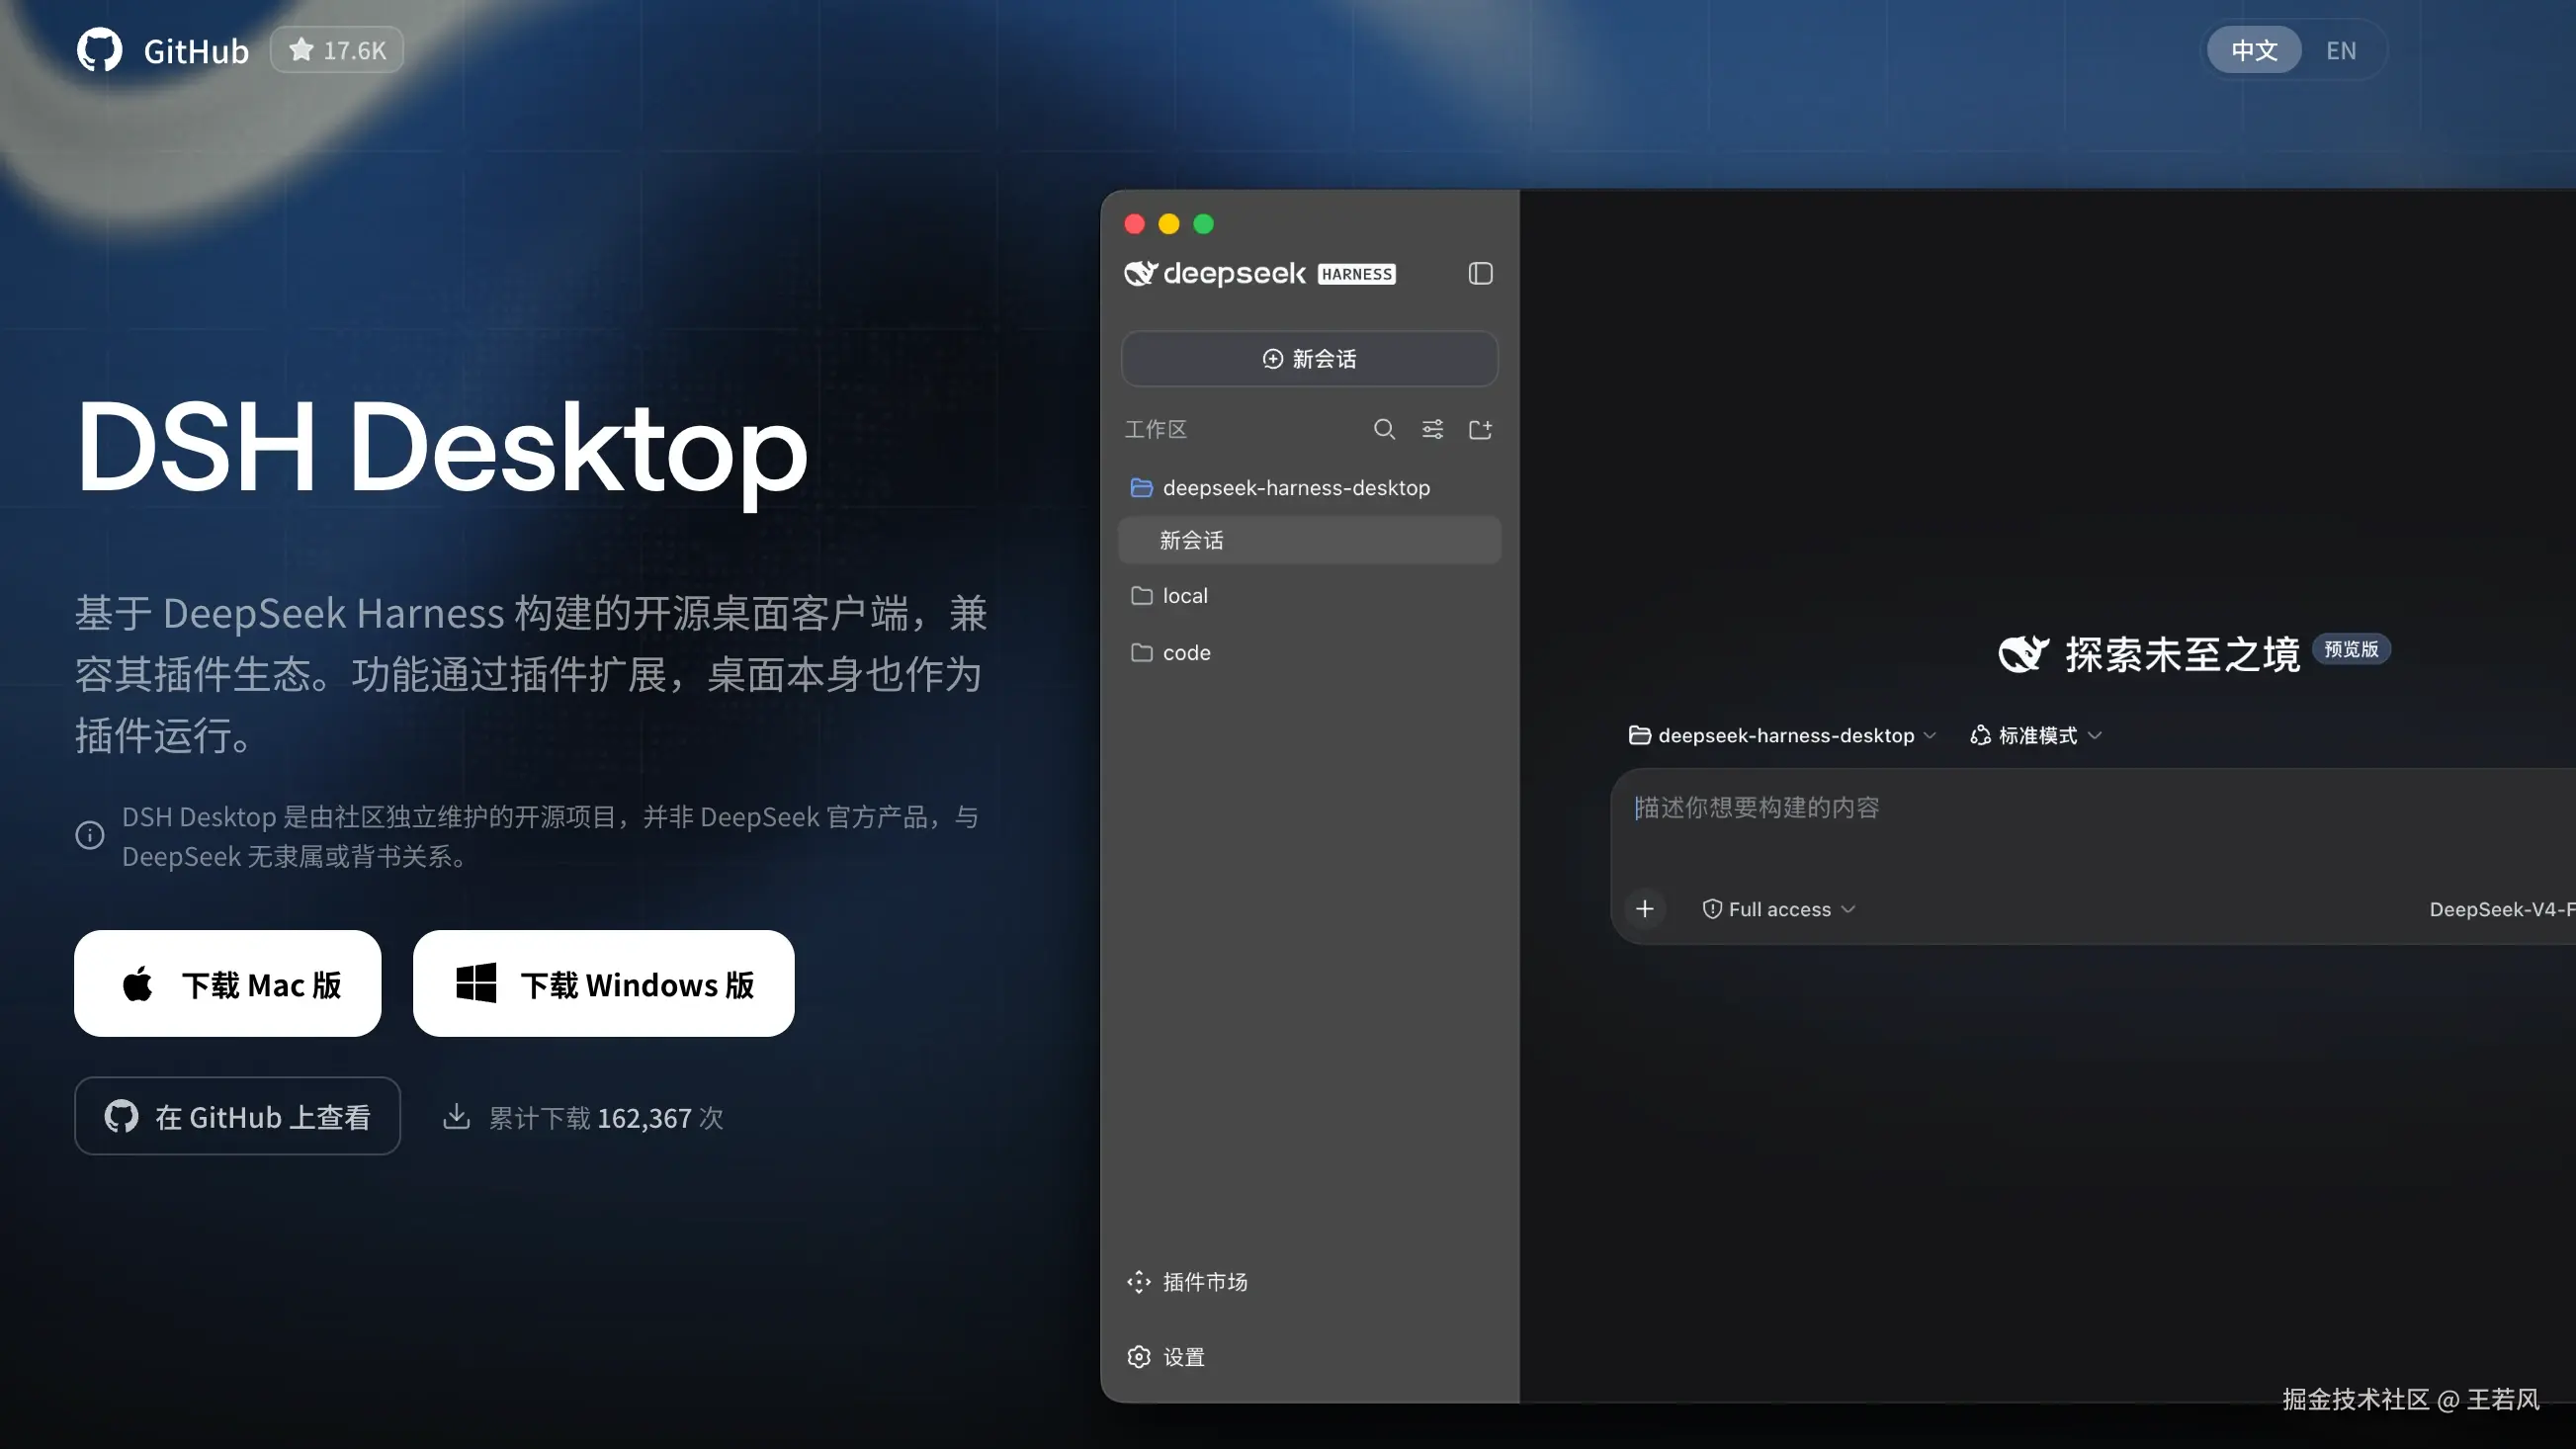View the project on GitHub button

click(237, 1116)
